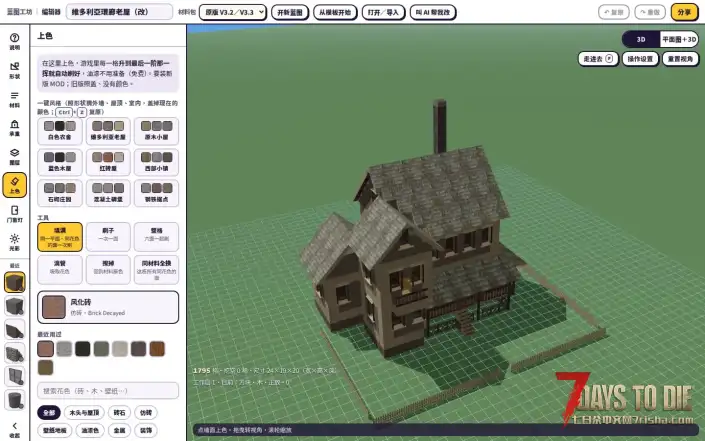Screen dimensions: 705x441
Task: Open the 材料包 version dropdown V3.2/V3.3
Action: coord(233,12)
